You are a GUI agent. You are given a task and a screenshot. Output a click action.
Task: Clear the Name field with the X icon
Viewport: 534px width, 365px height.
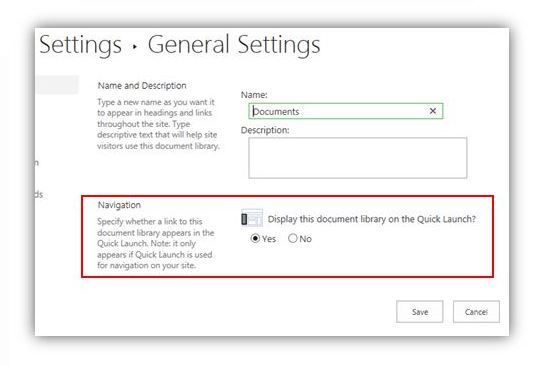[433, 111]
